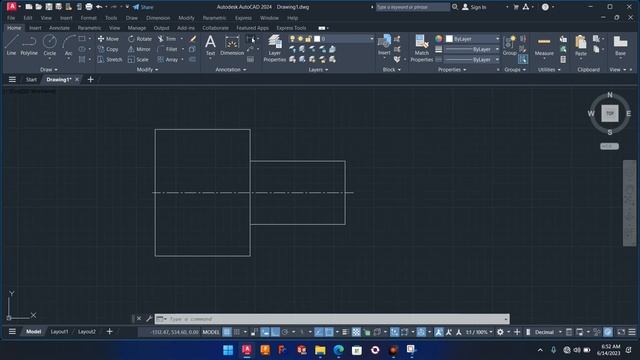This screenshot has width=640, height=360.
Task: Click the Insert block icon
Action: click(384, 44)
